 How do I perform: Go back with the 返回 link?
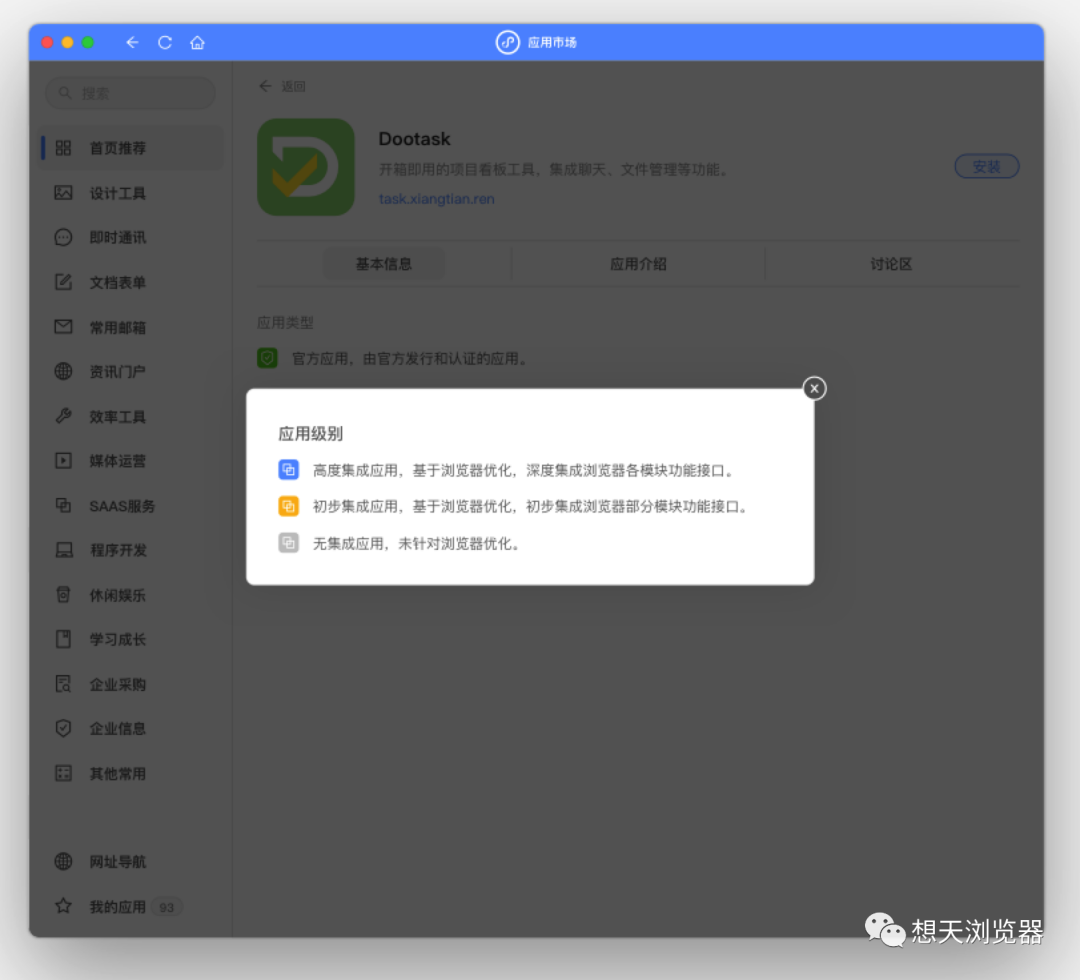click(282, 86)
